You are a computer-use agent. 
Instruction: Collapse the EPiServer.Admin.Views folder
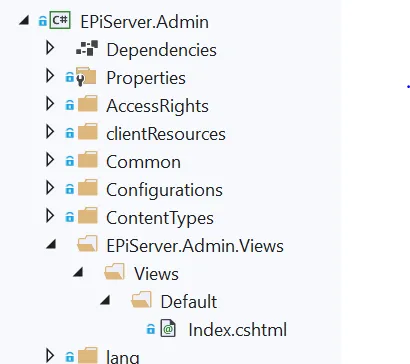click(51, 245)
